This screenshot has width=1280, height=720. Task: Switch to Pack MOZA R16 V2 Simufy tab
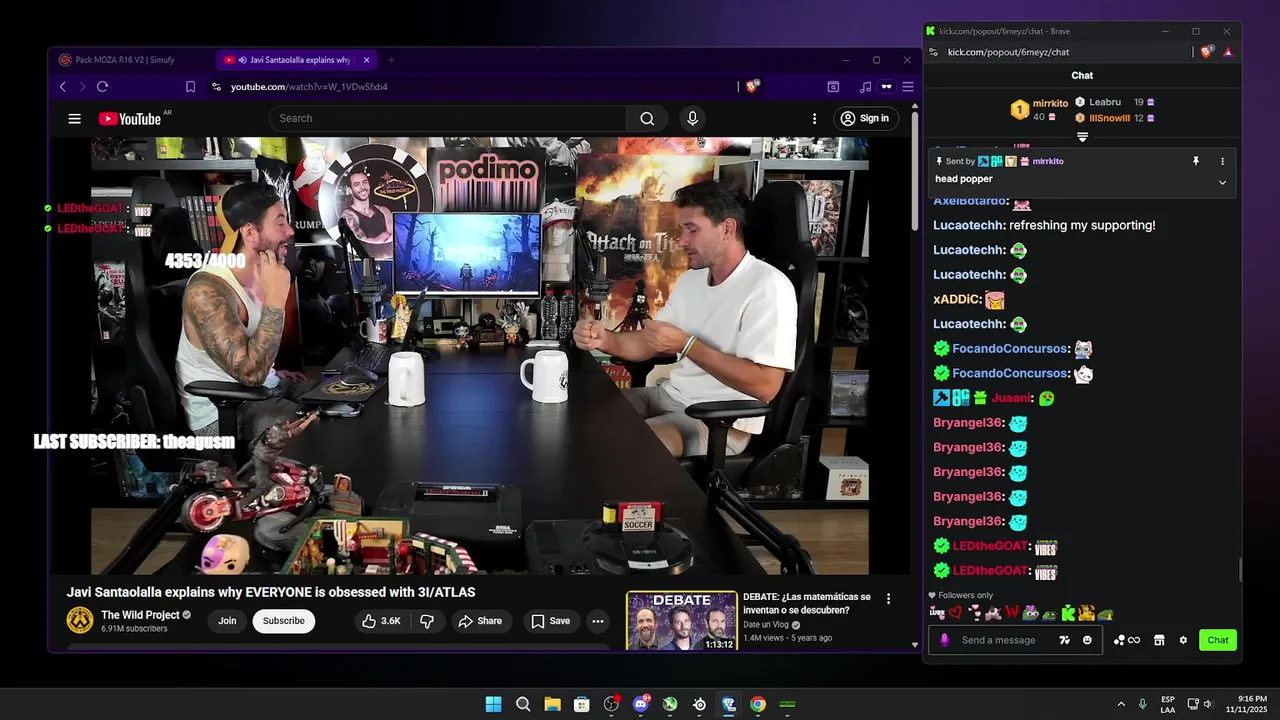pos(131,60)
